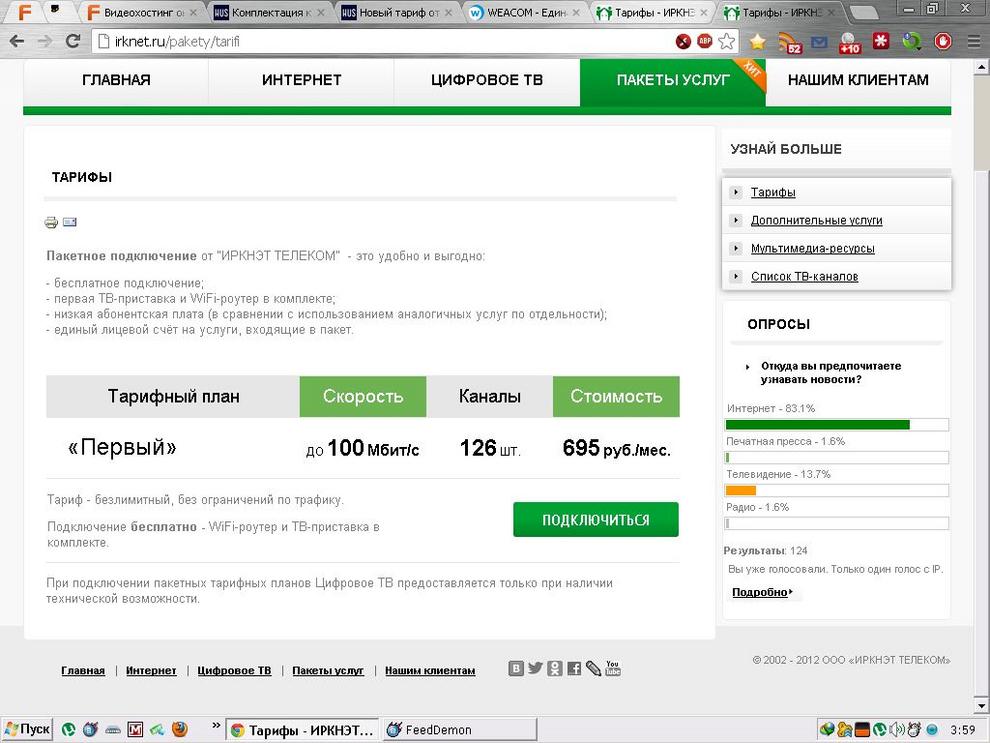Open the RSS feed extension with 52 badge

click(x=789, y=42)
